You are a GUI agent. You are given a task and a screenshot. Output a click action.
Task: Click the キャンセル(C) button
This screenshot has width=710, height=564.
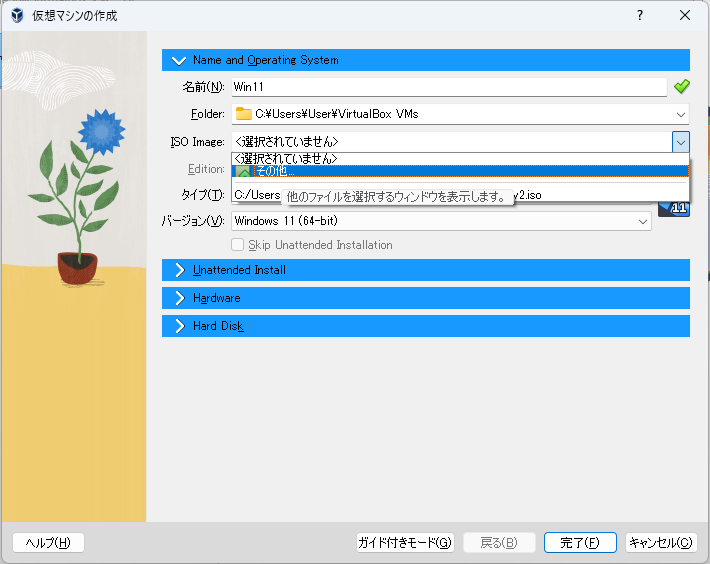tap(661, 543)
